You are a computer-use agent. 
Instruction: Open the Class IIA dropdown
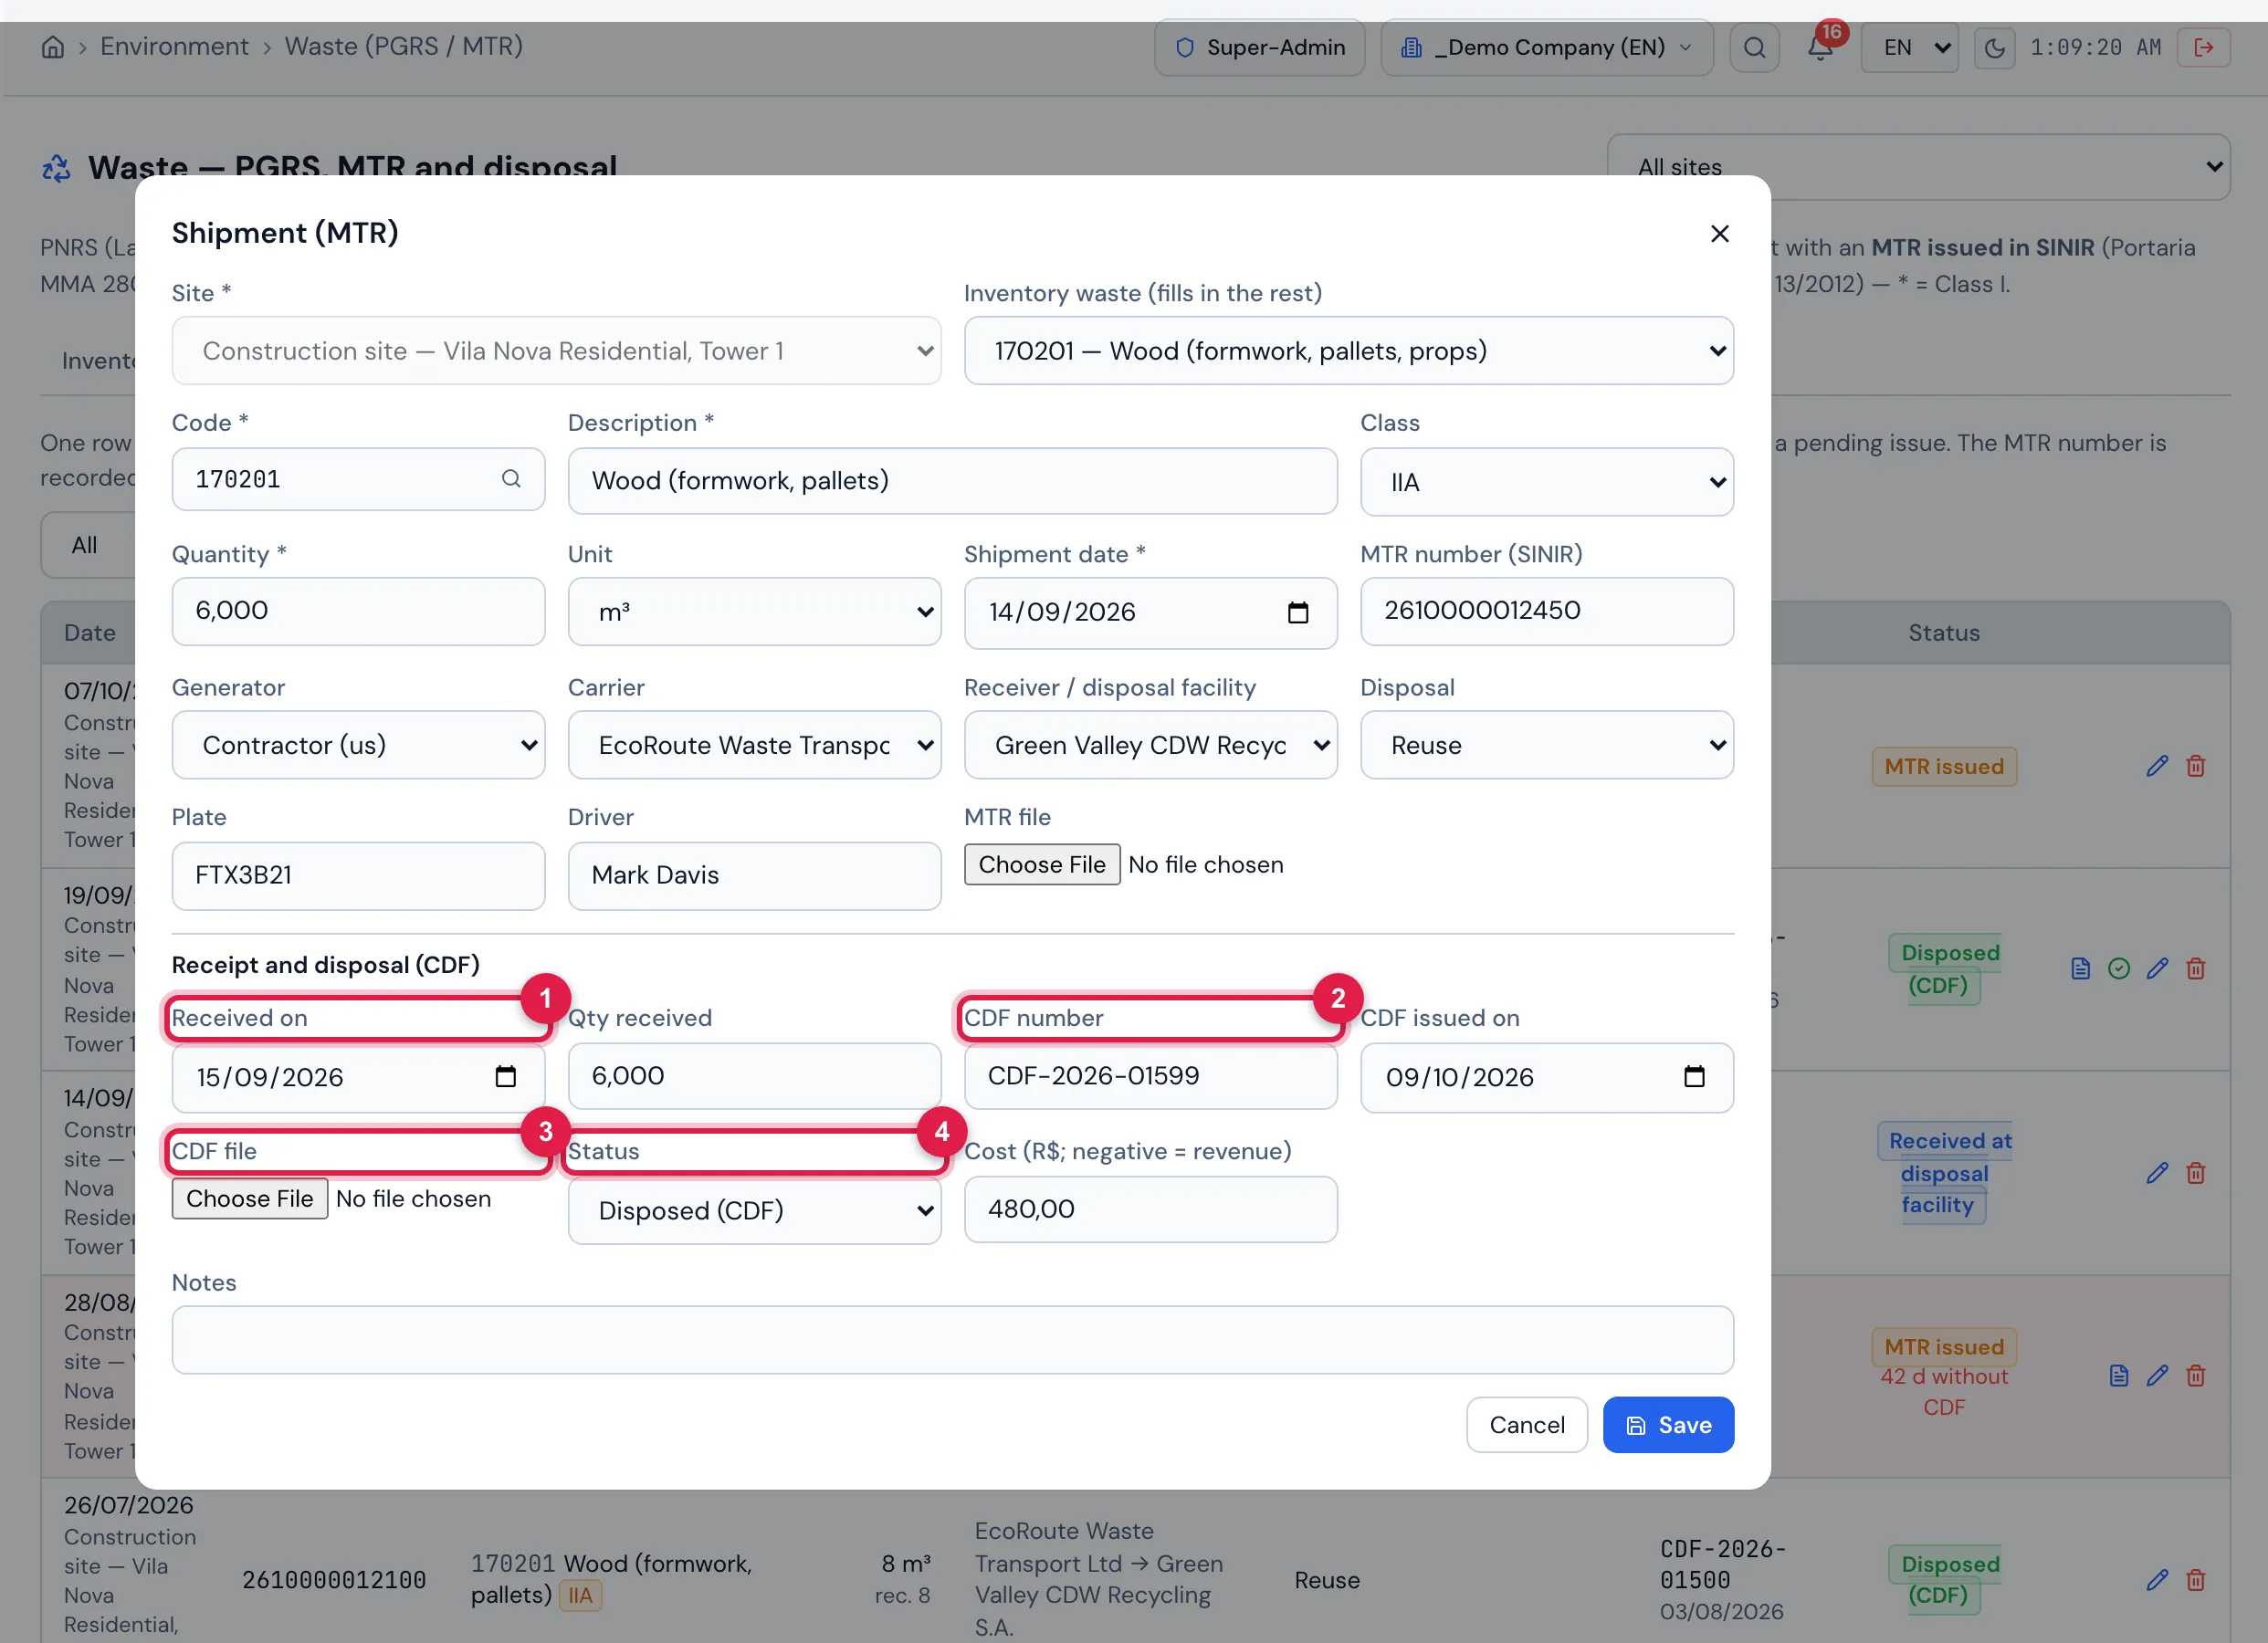point(1546,482)
